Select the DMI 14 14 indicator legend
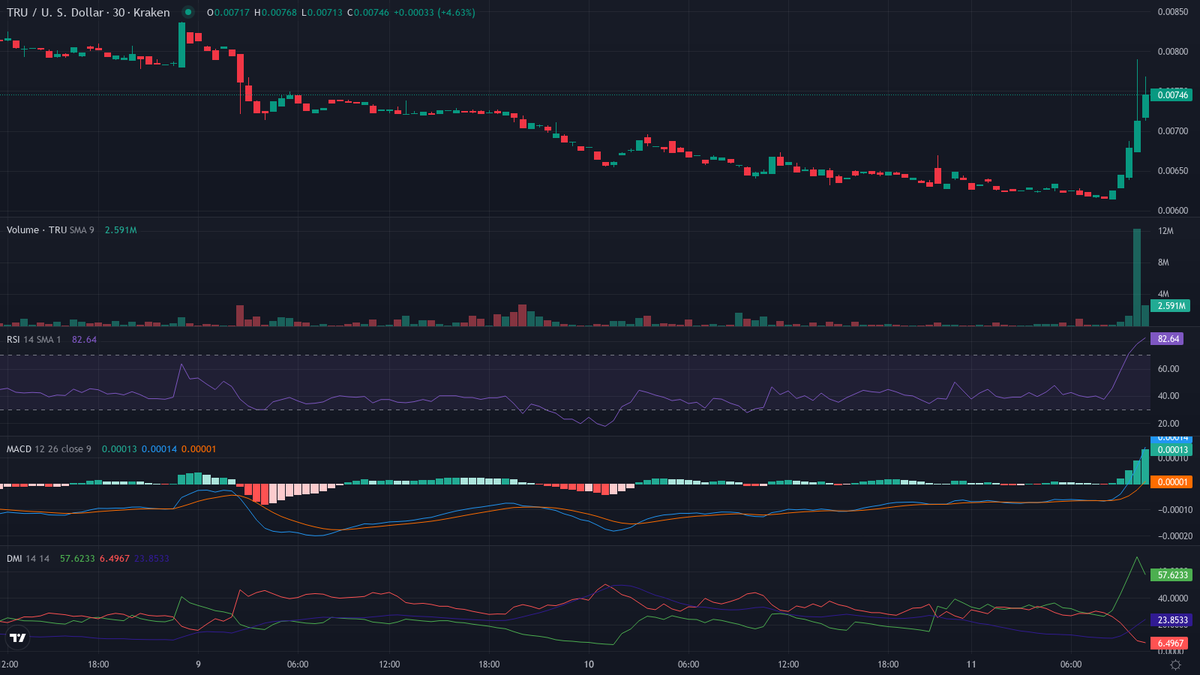1200x675 pixels. (x=28, y=558)
